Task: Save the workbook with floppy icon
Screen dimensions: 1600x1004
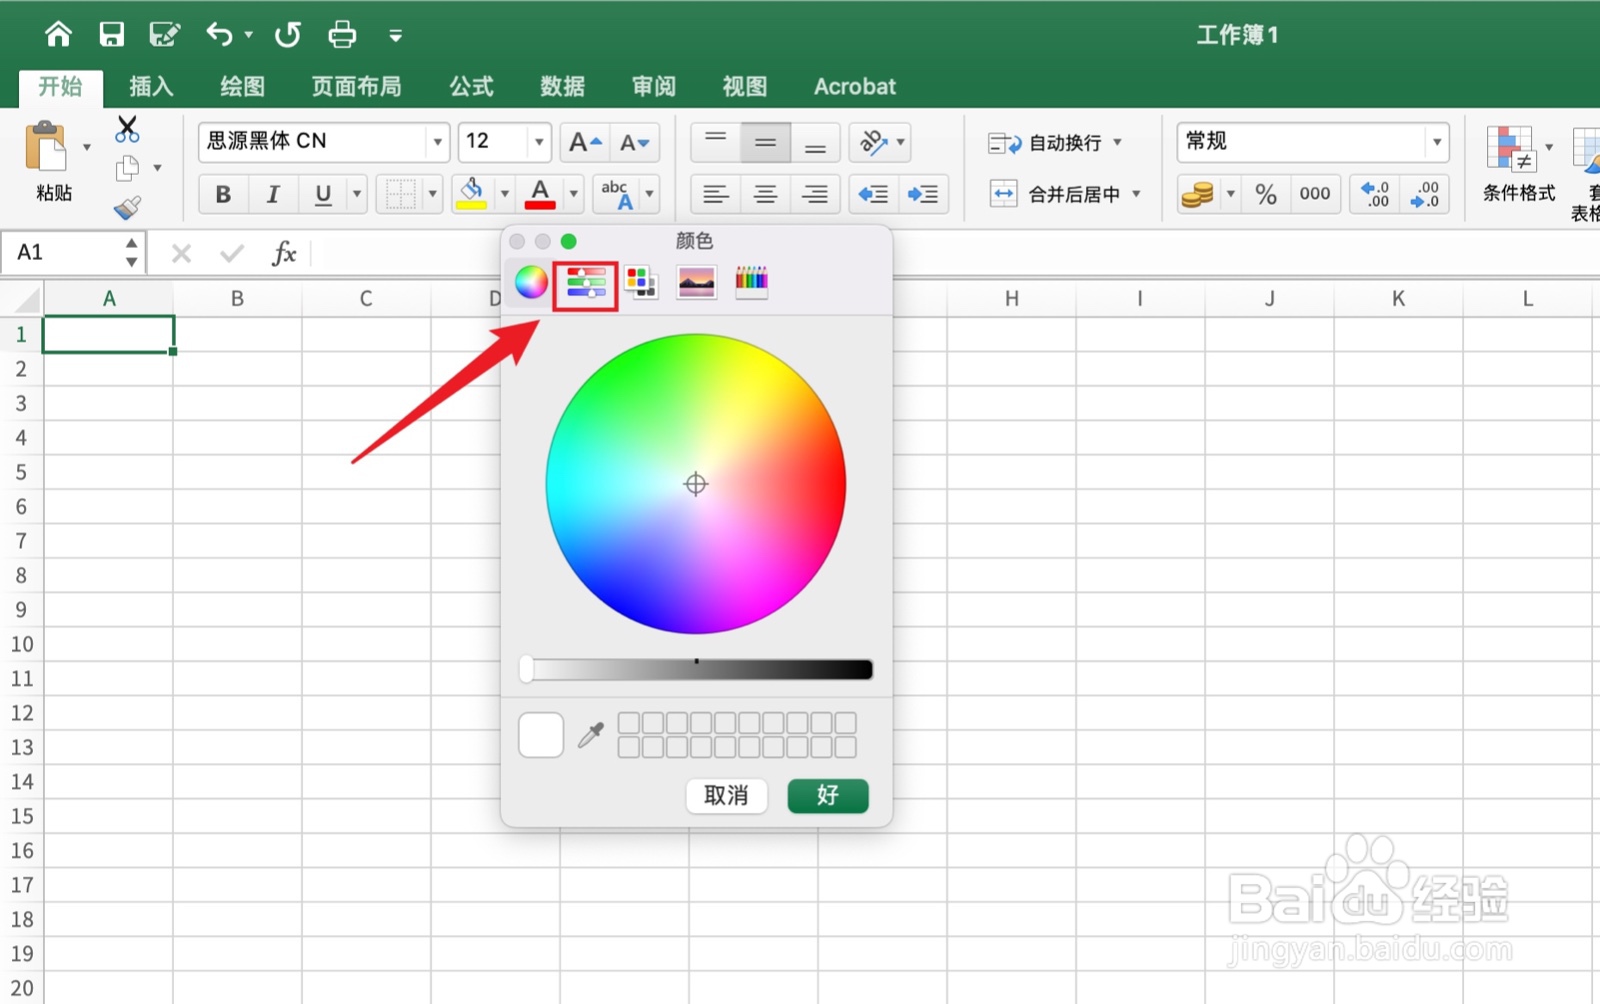Action: pos(111,35)
